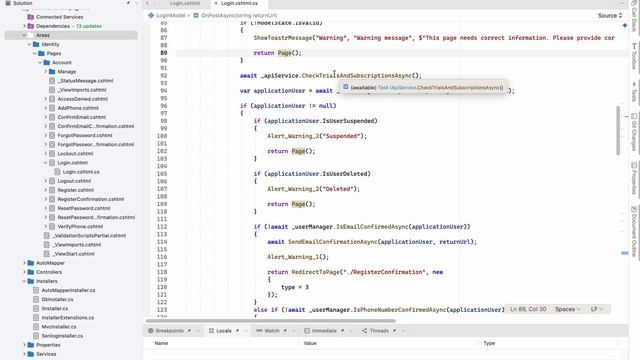The width and height of the screenshot is (640, 360).
Task: Expand the AccessDenied.cshtml node
Action: point(45,99)
